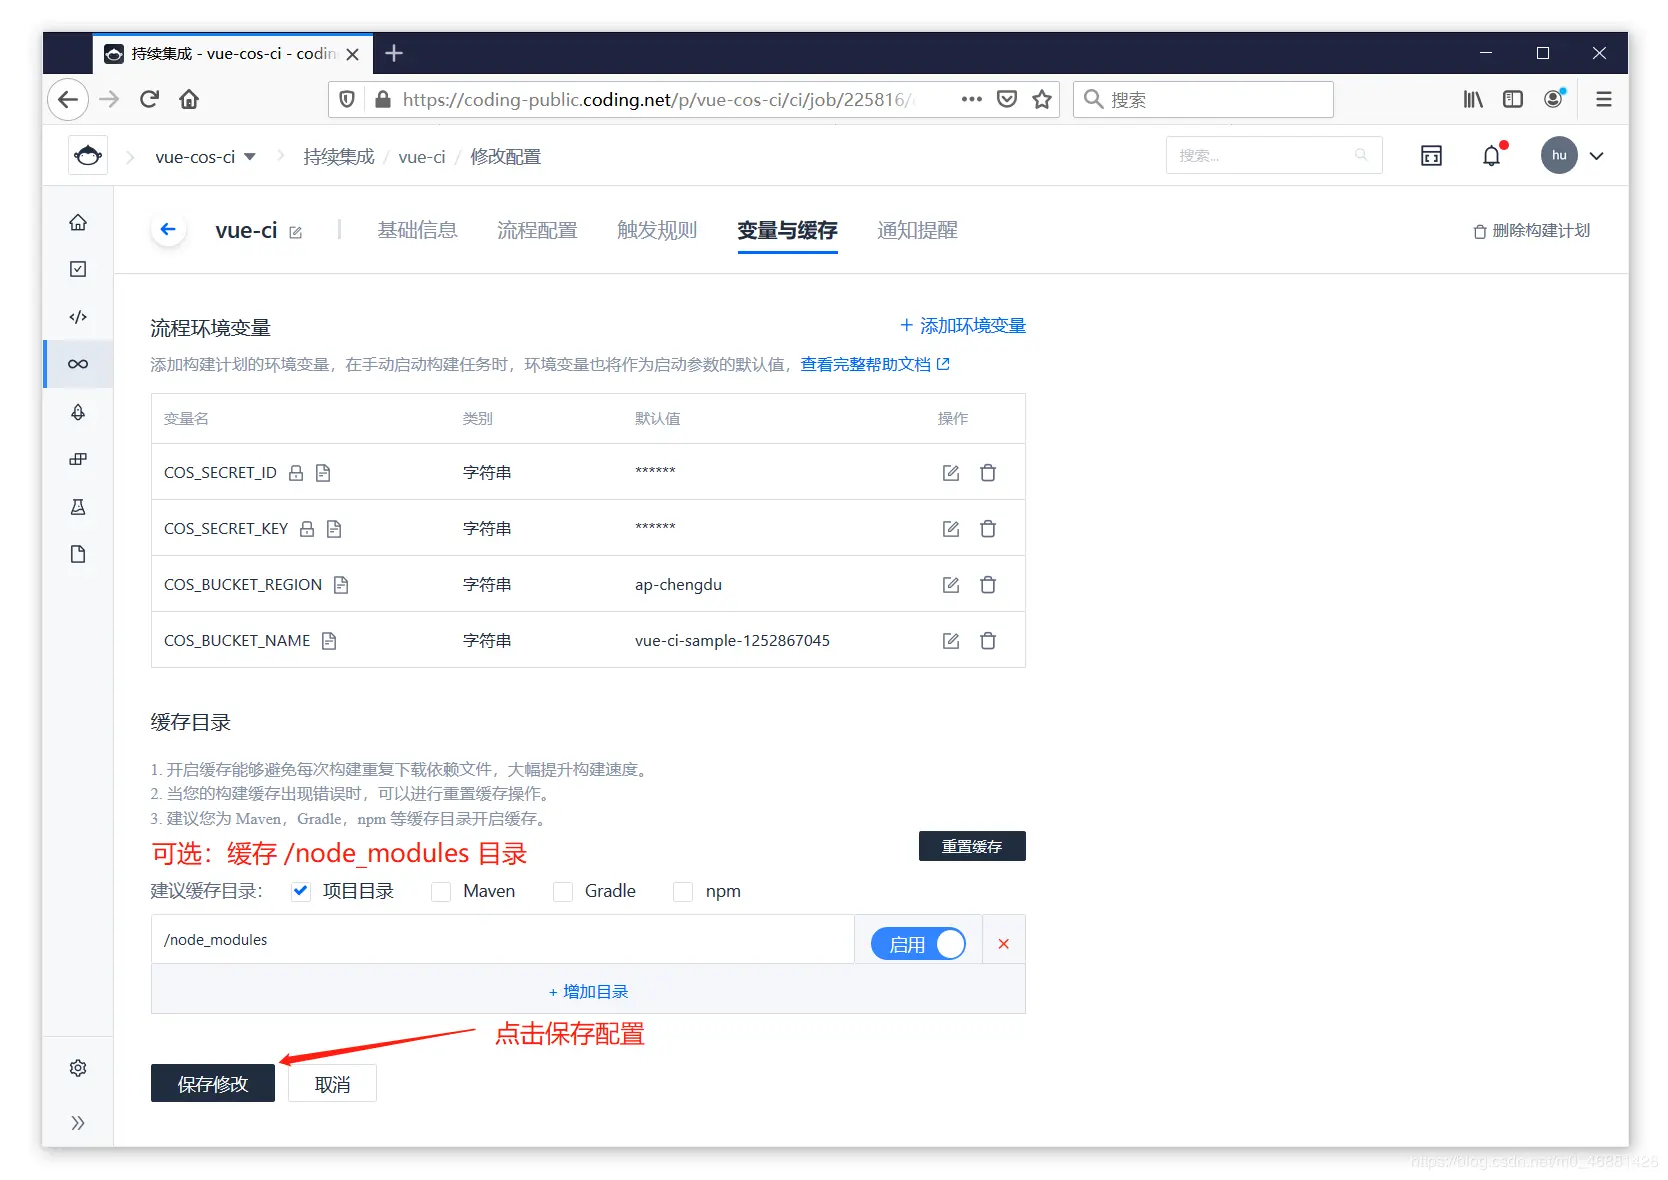Open the 流程配置 tab
The height and width of the screenshot is (1180, 1668).
(x=537, y=230)
